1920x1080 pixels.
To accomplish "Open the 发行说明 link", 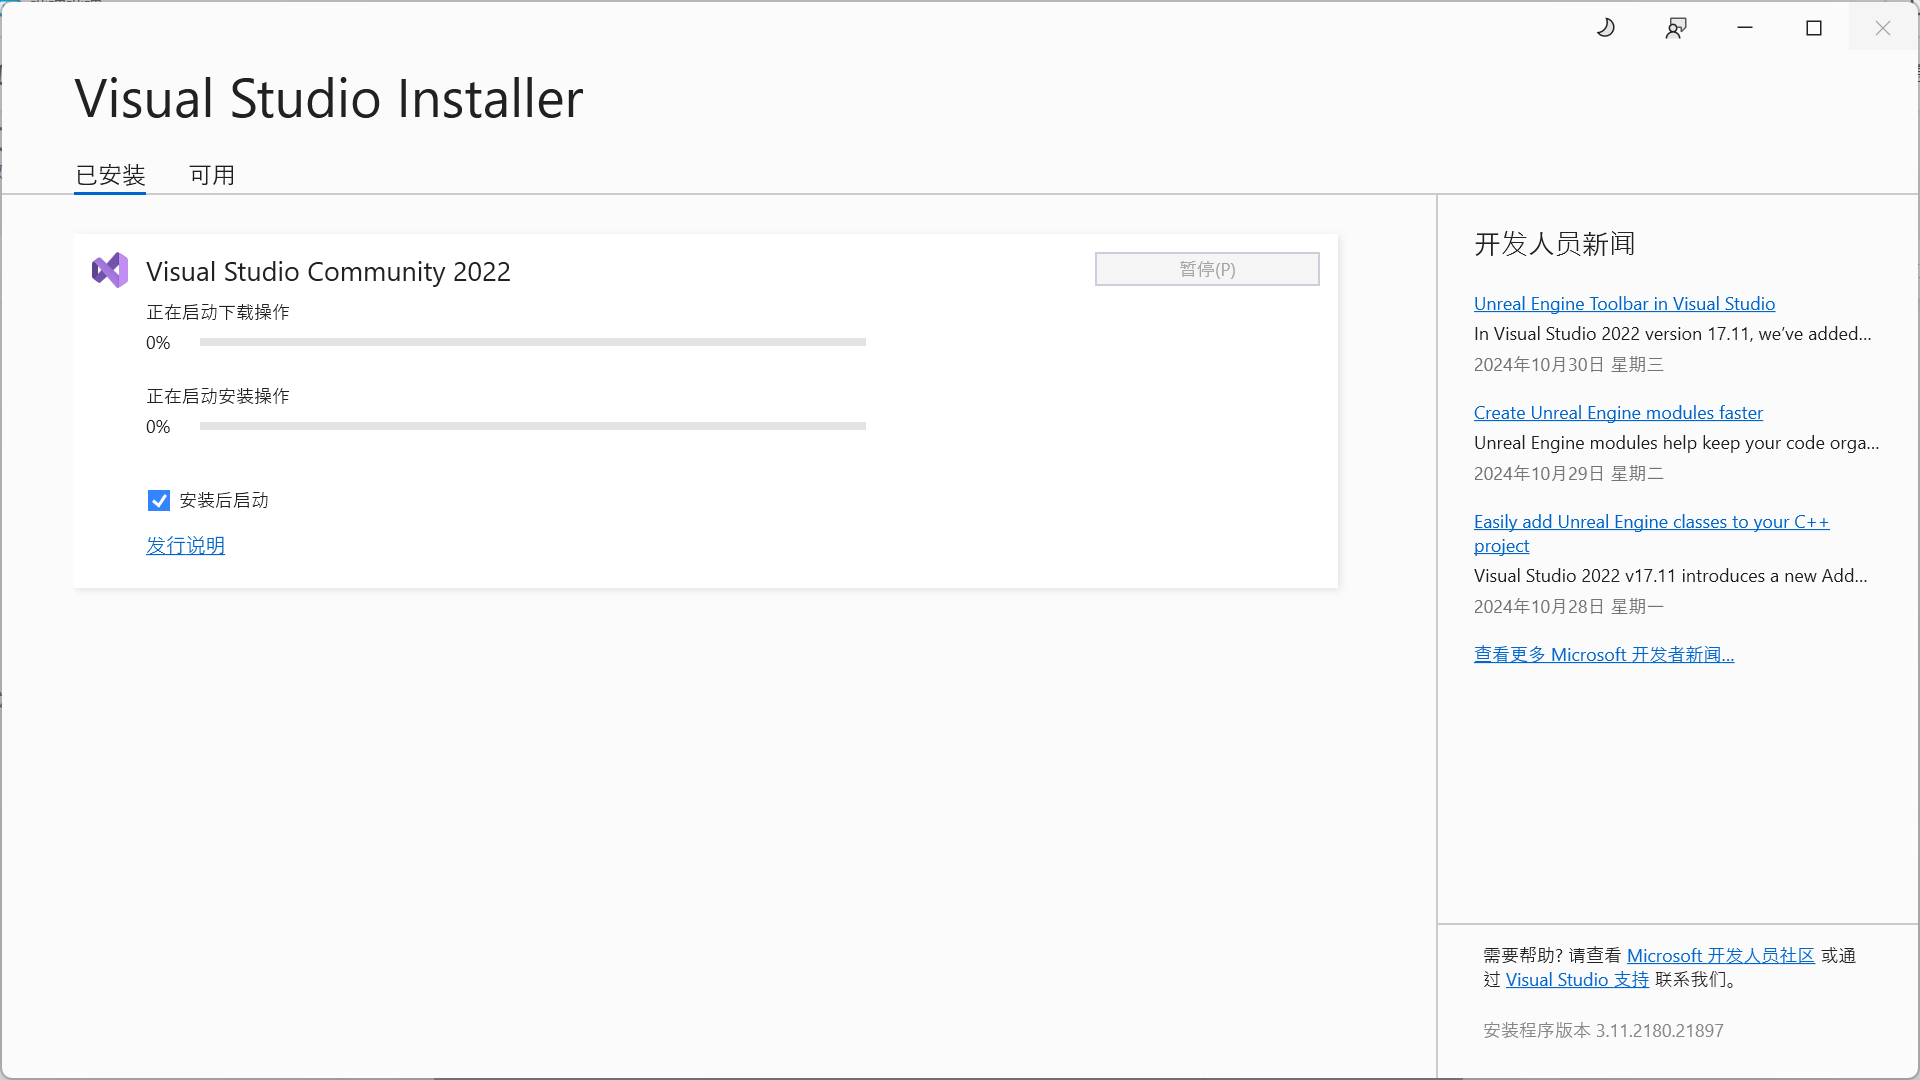I will coord(185,546).
